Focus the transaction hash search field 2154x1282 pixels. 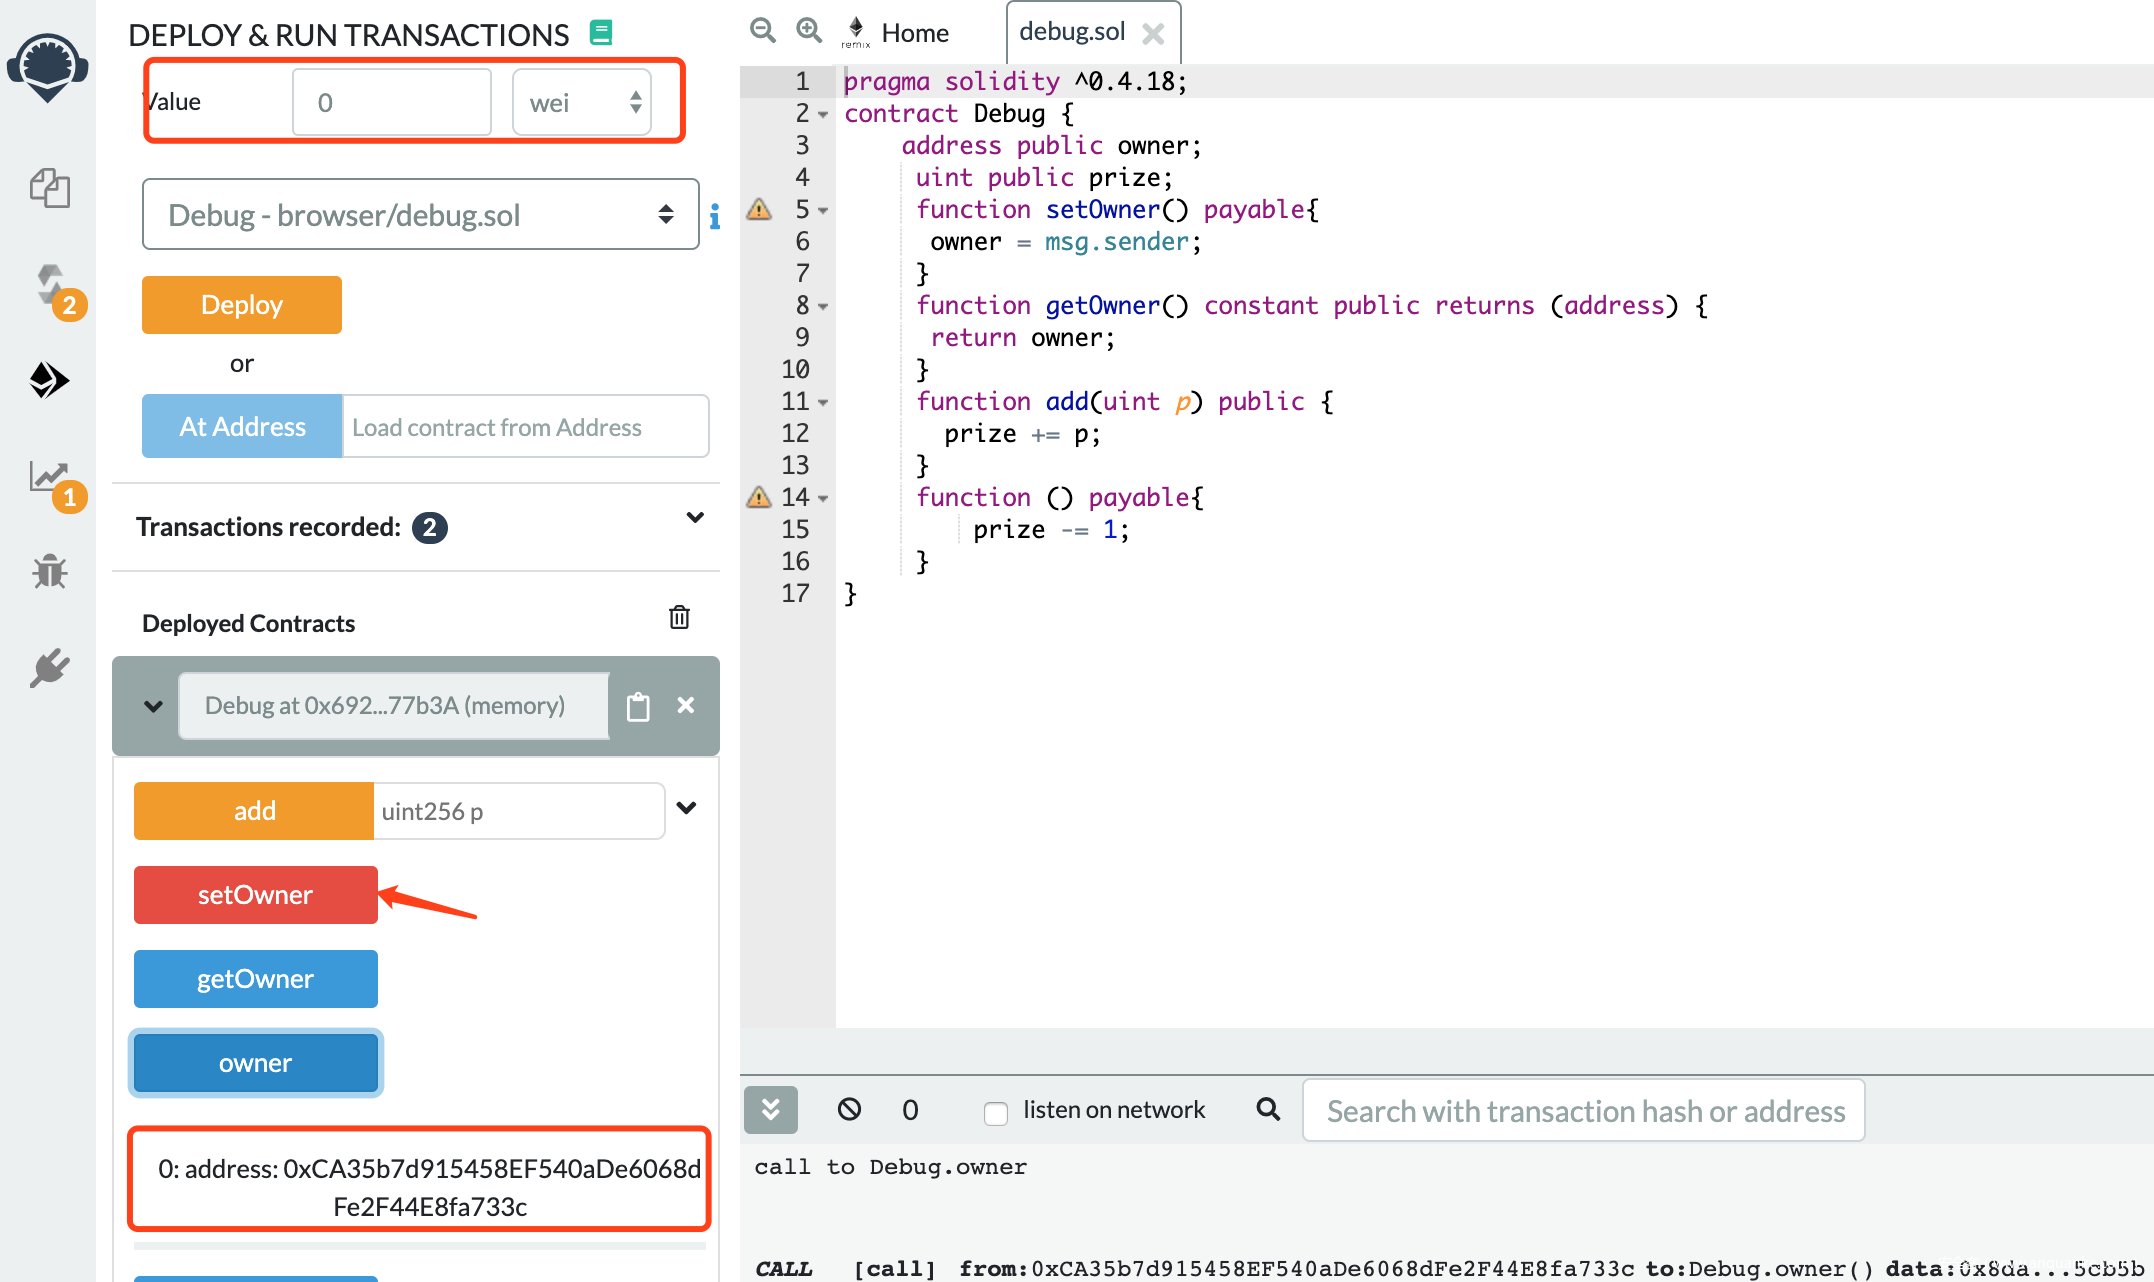(x=1584, y=1111)
